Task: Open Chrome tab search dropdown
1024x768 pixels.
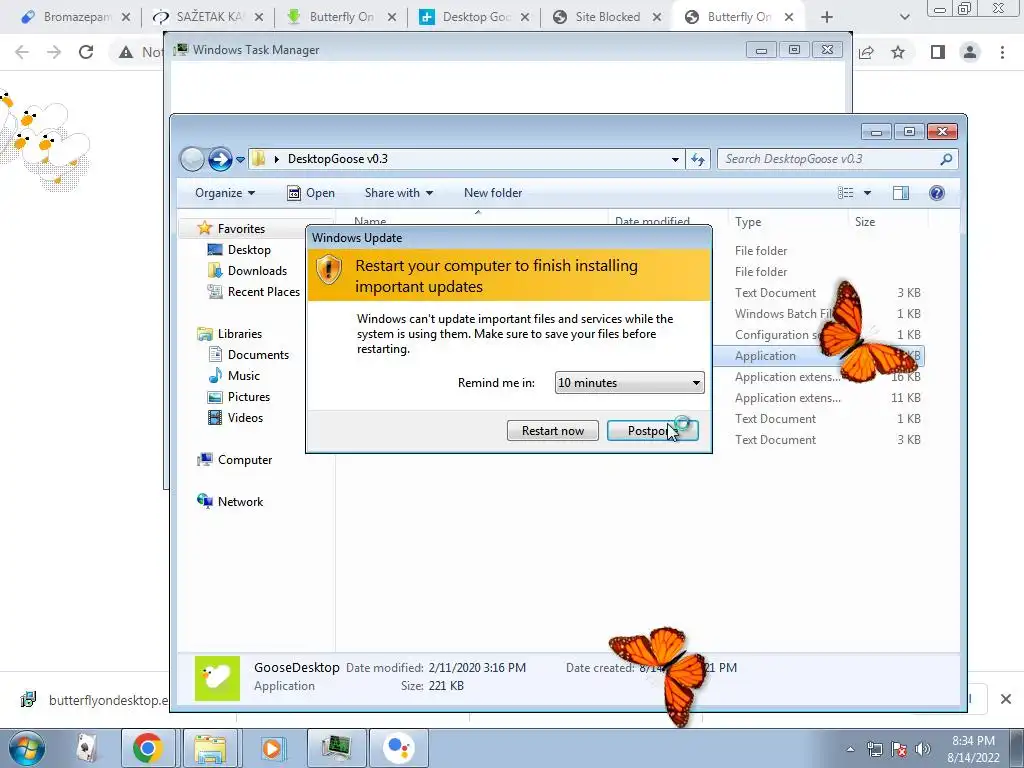Action: (x=904, y=17)
